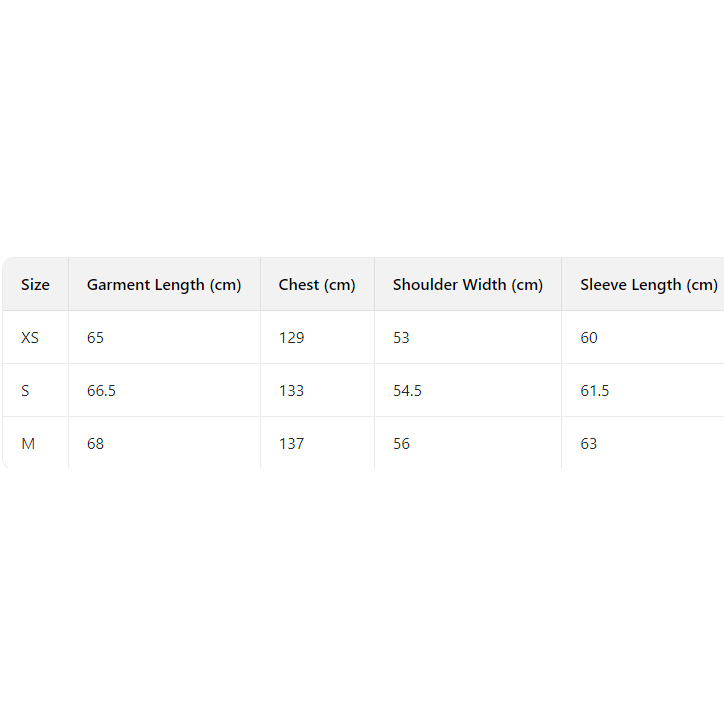Click XS shoulder width value 53

tap(401, 338)
